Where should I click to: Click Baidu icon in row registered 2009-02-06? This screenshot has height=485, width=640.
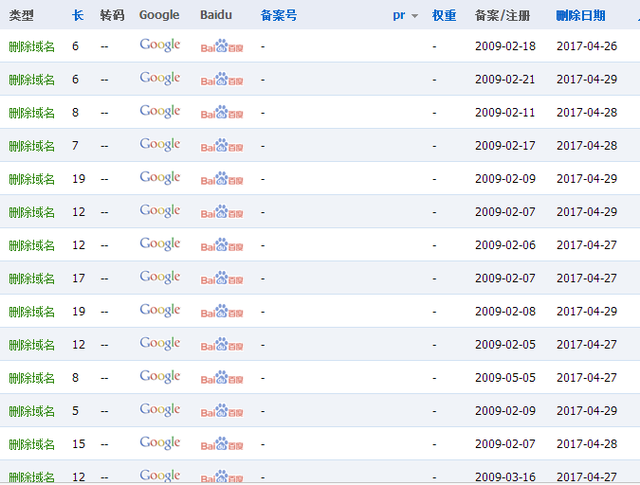[x=222, y=245]
